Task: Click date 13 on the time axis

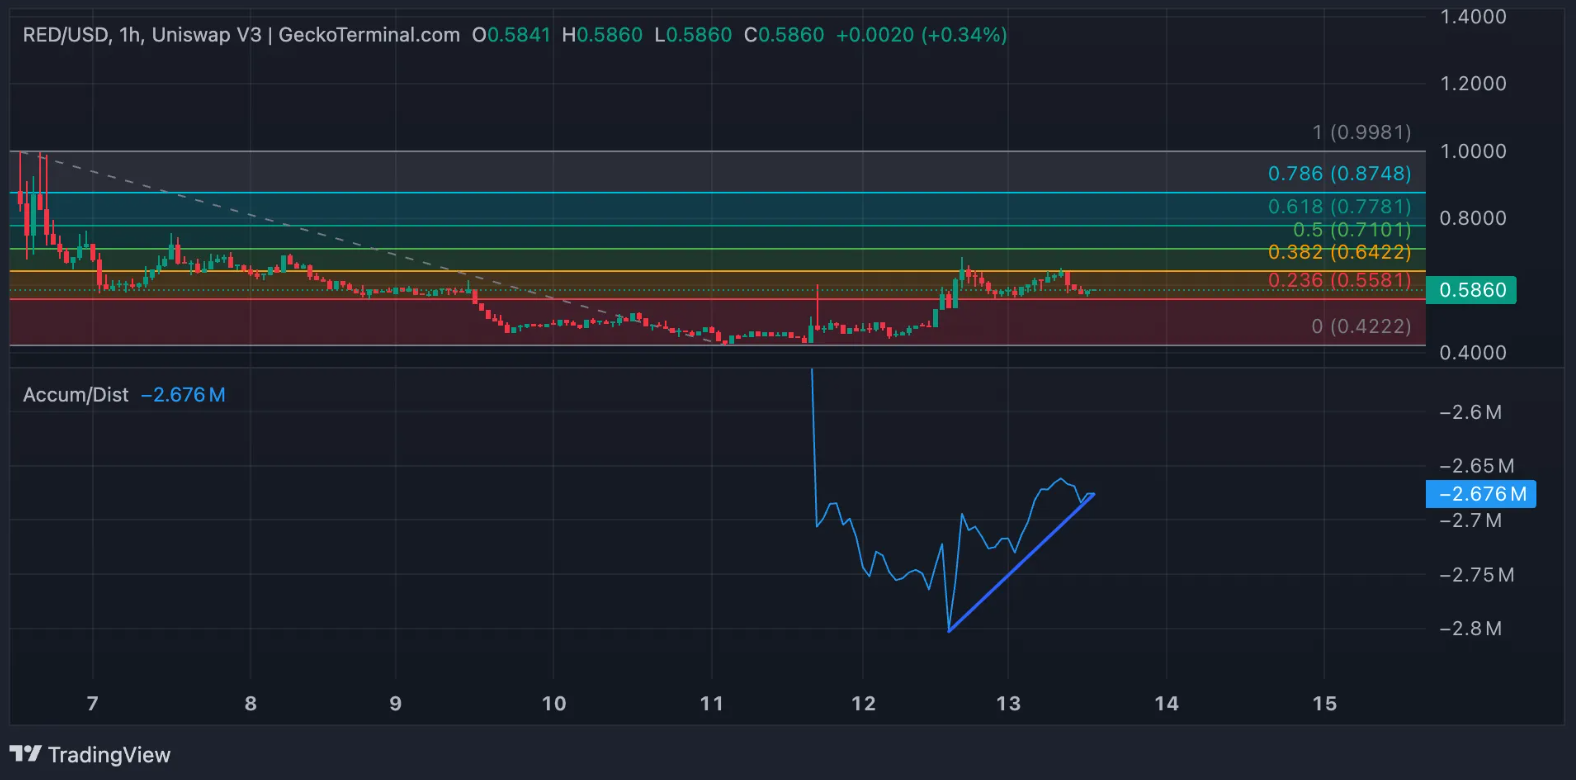Action: (1009, 703)
